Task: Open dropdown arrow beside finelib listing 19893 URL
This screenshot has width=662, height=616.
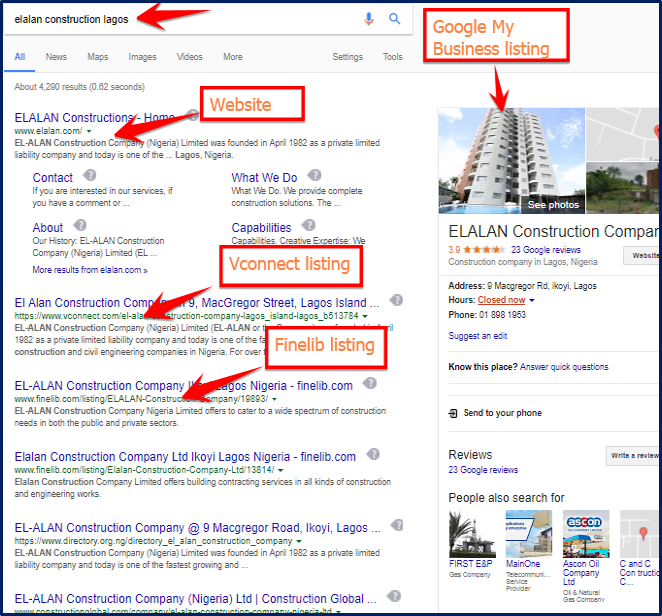Action: tap(274, 399)
